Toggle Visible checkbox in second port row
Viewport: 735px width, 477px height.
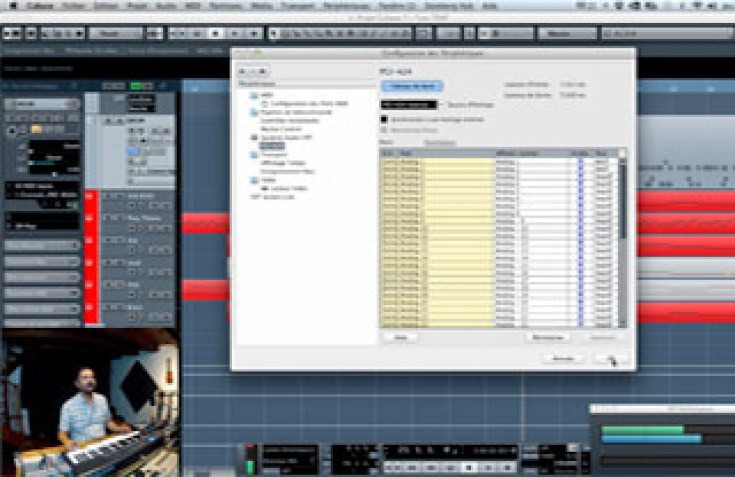click(x=581, y=169)
